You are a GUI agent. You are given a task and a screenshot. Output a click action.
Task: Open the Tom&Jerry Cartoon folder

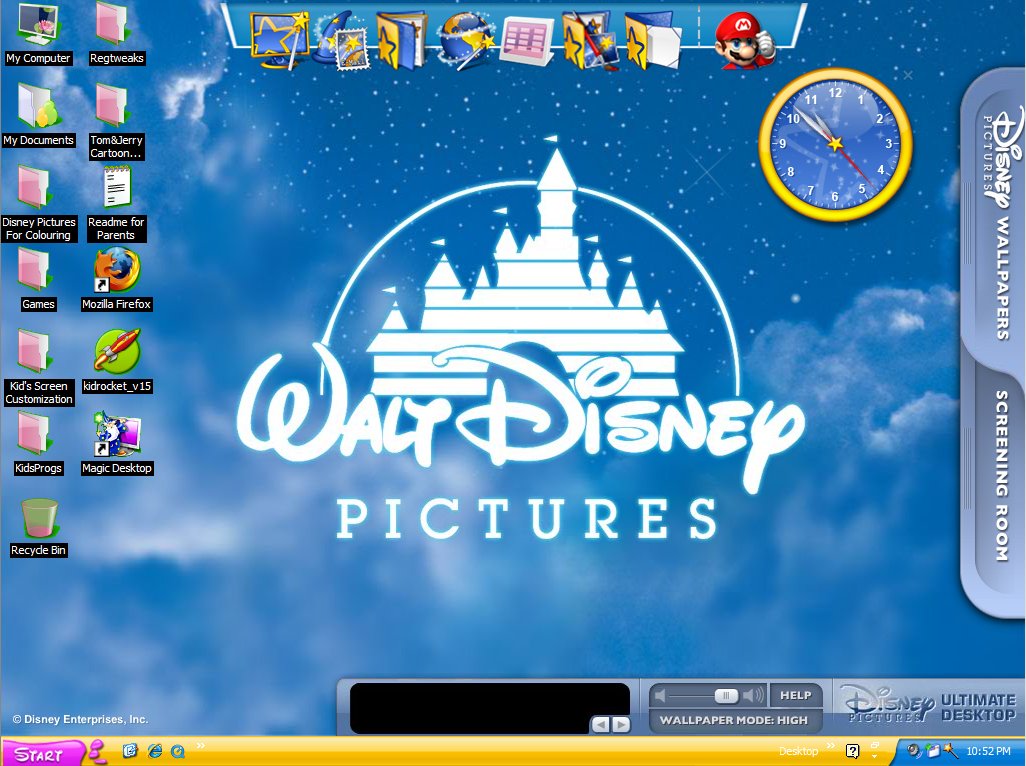116,121
